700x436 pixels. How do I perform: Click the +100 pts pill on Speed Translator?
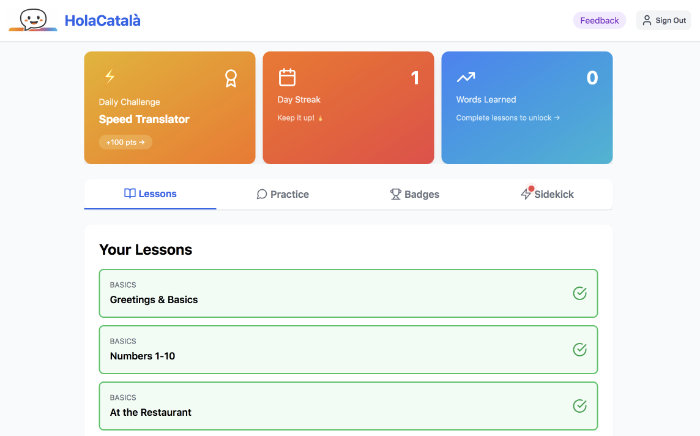[125, 142]
